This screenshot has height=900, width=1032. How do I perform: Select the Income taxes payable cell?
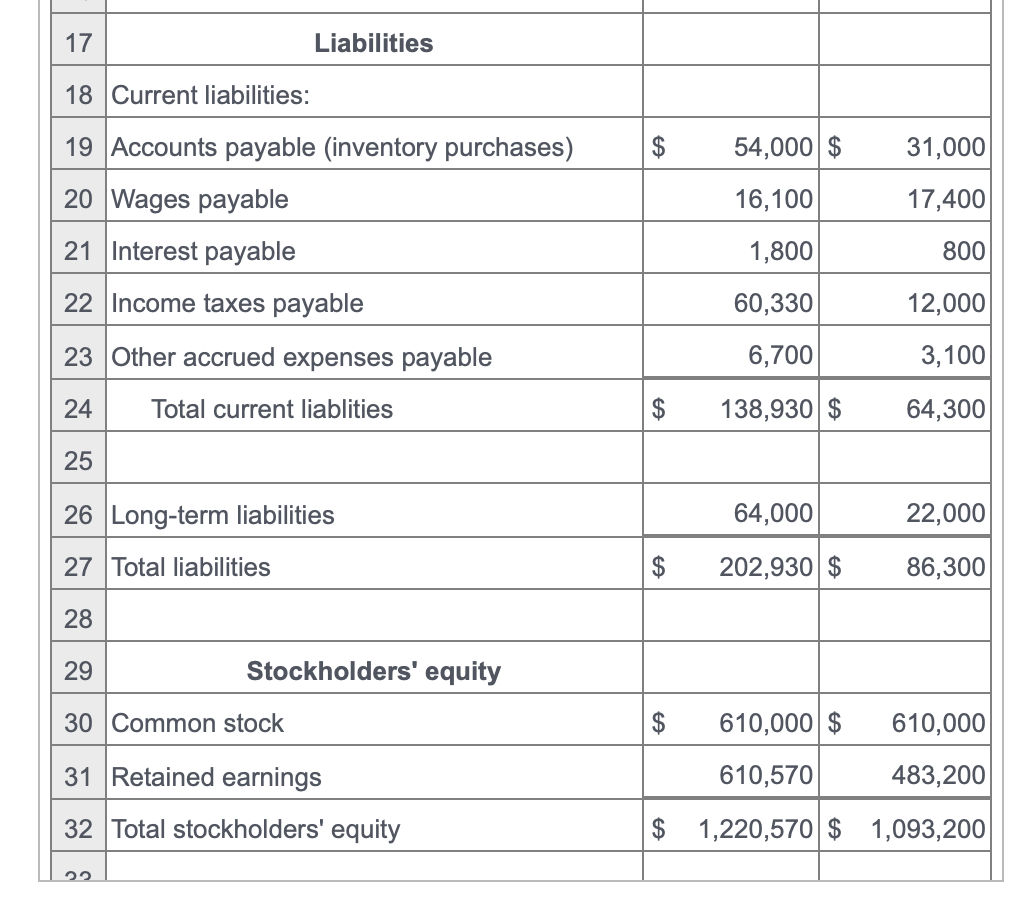coord(237,303)
